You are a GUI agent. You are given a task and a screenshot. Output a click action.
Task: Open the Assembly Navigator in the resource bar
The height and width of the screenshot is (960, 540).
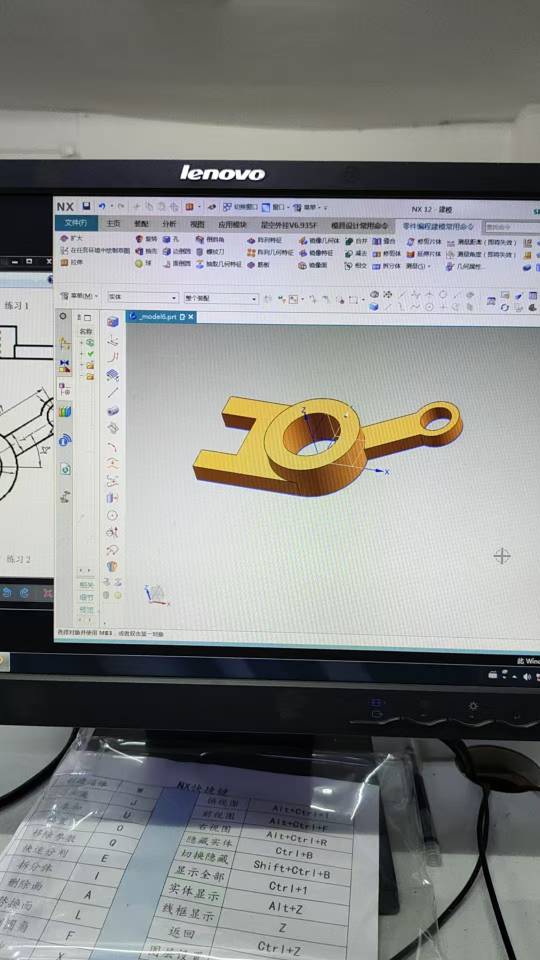pos(64,344)
